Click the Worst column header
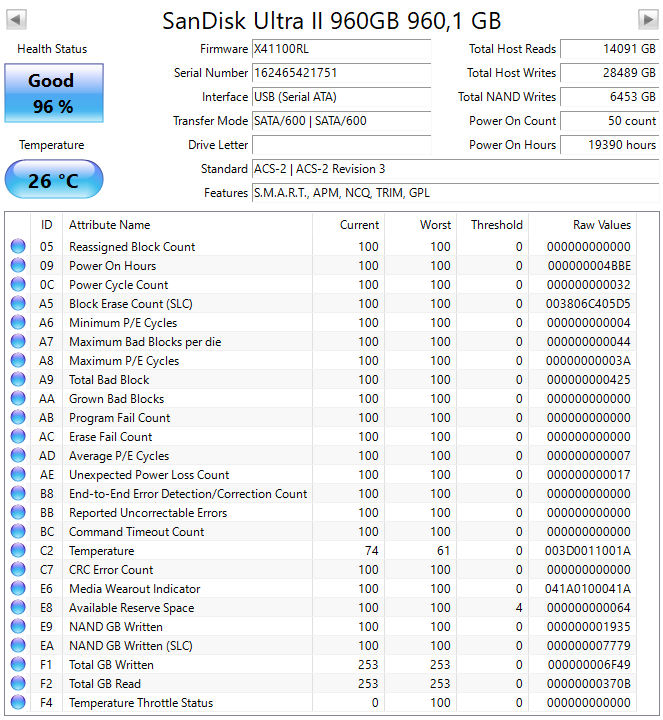663x720 pixels. tap(421, 225)
